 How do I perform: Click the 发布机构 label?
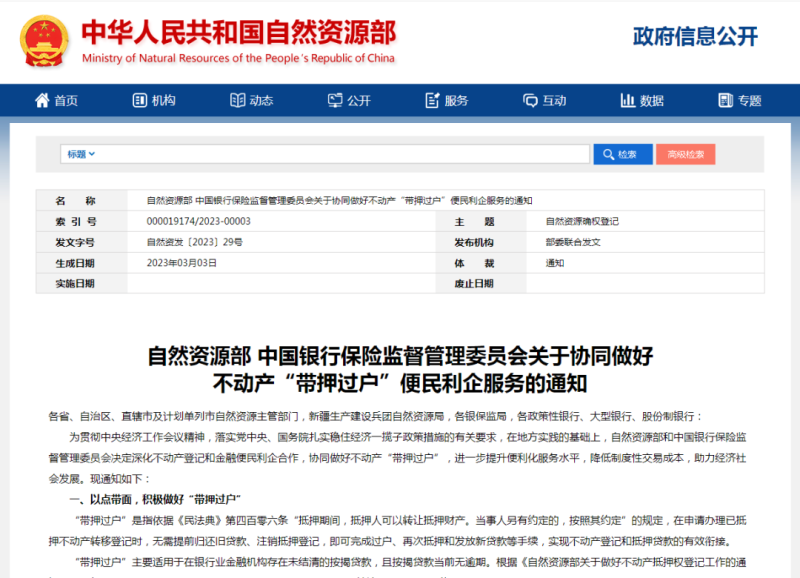coord(474,242)
